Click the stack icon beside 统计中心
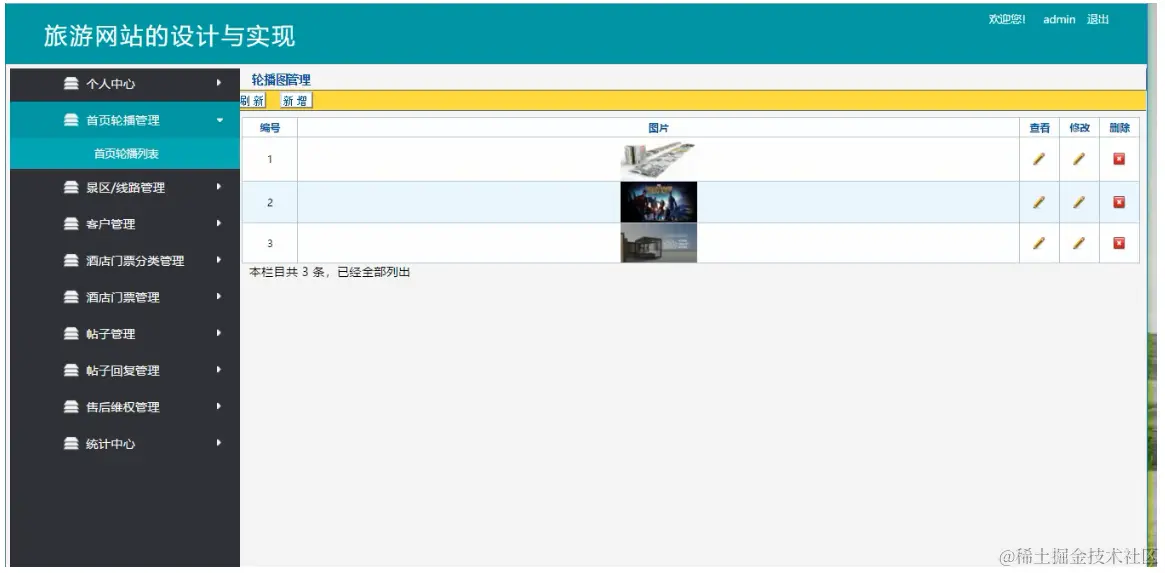1165x573 pixels. pyautogui.click(x=71, y=444)
